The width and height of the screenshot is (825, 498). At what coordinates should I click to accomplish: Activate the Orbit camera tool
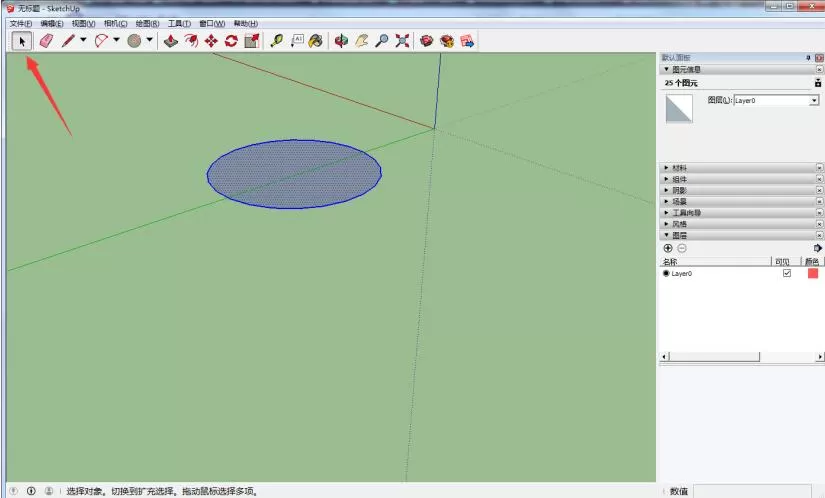(x=341, y=41)
